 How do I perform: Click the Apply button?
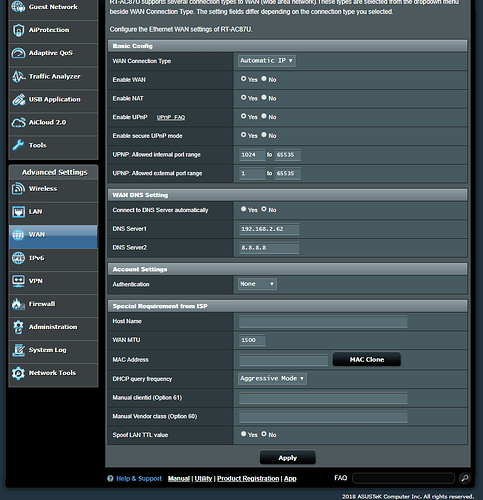(287, 458)
